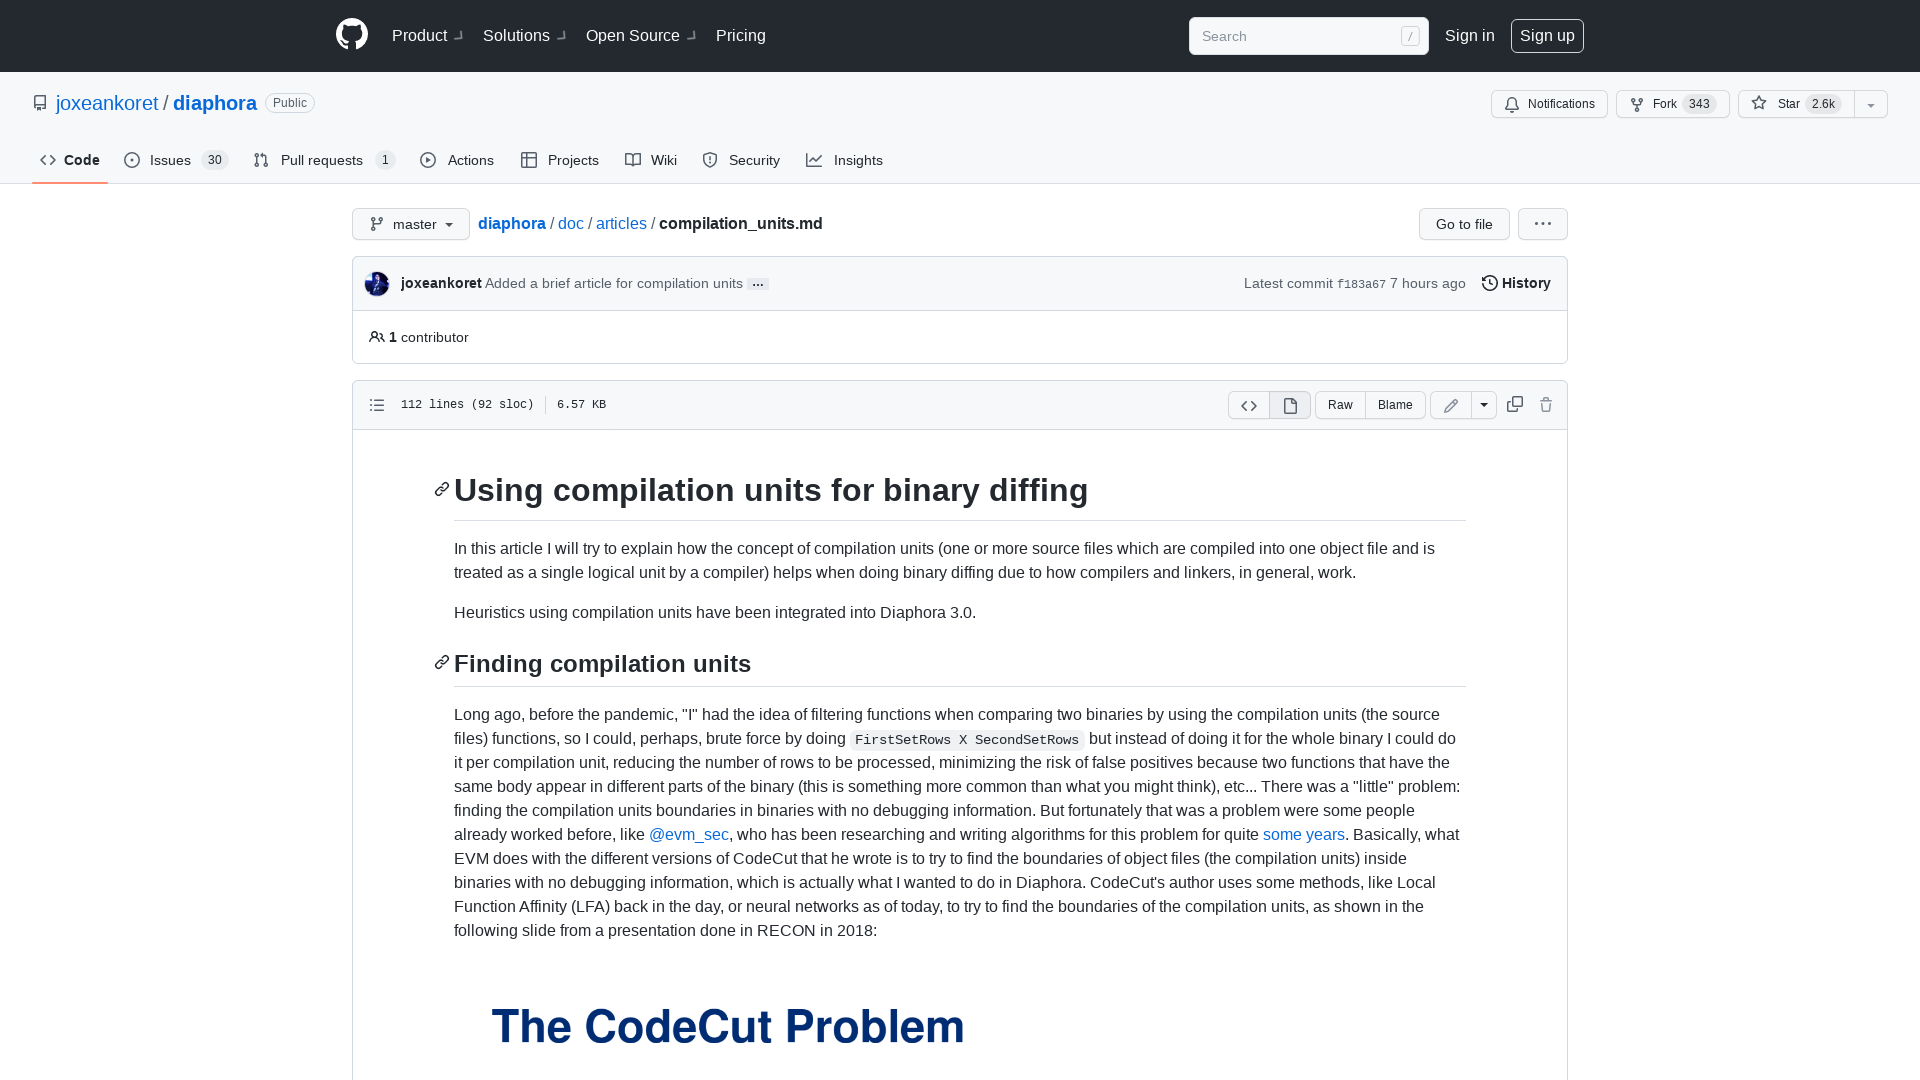The image size is (1920, 1080).
Task: Switch to the Pull requests tab
Action: point(322,160)
